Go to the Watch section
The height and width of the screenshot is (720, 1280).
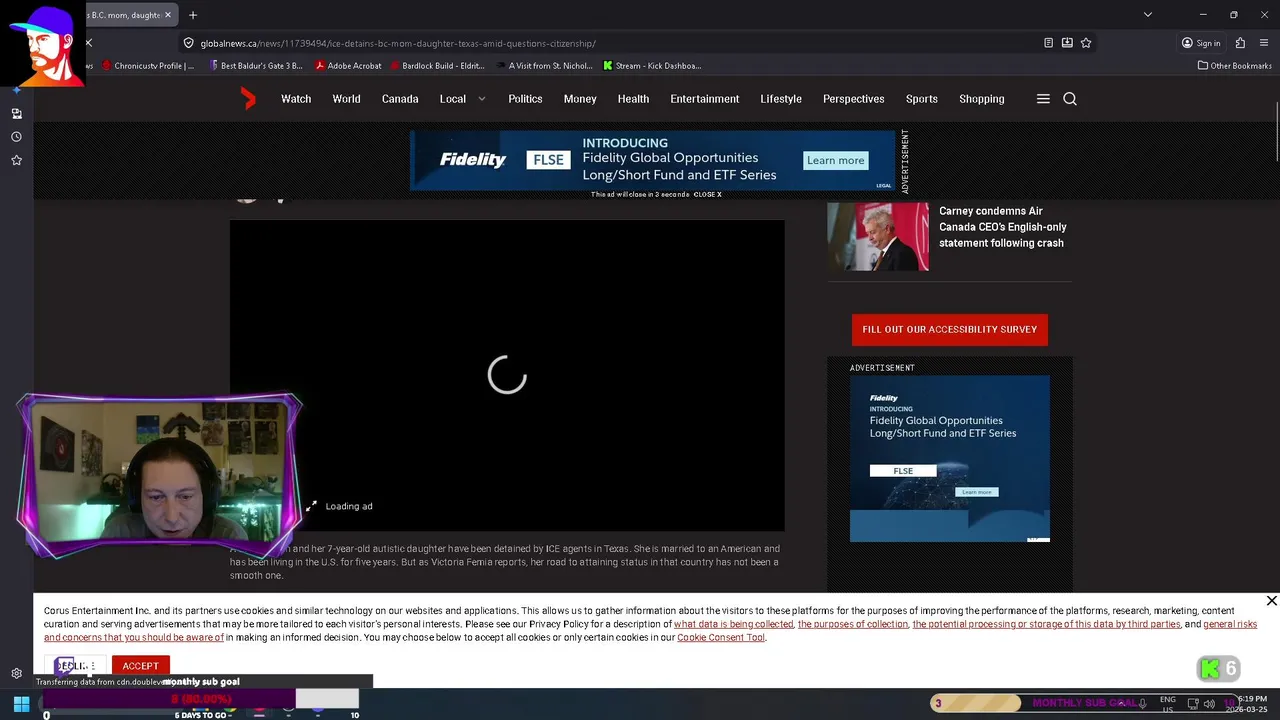(x=296, y=99)
